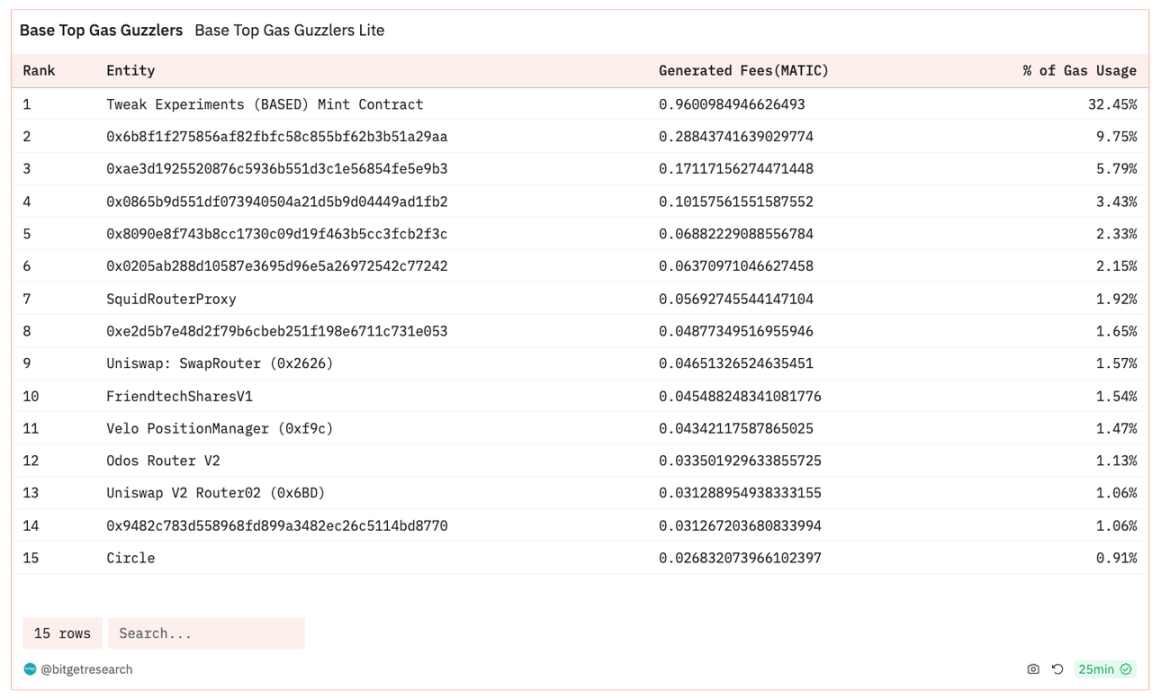Select the SquidRouterProxy entity cell
The image size is (1152, 699).
pyautogui.click(x=171, y=299)
